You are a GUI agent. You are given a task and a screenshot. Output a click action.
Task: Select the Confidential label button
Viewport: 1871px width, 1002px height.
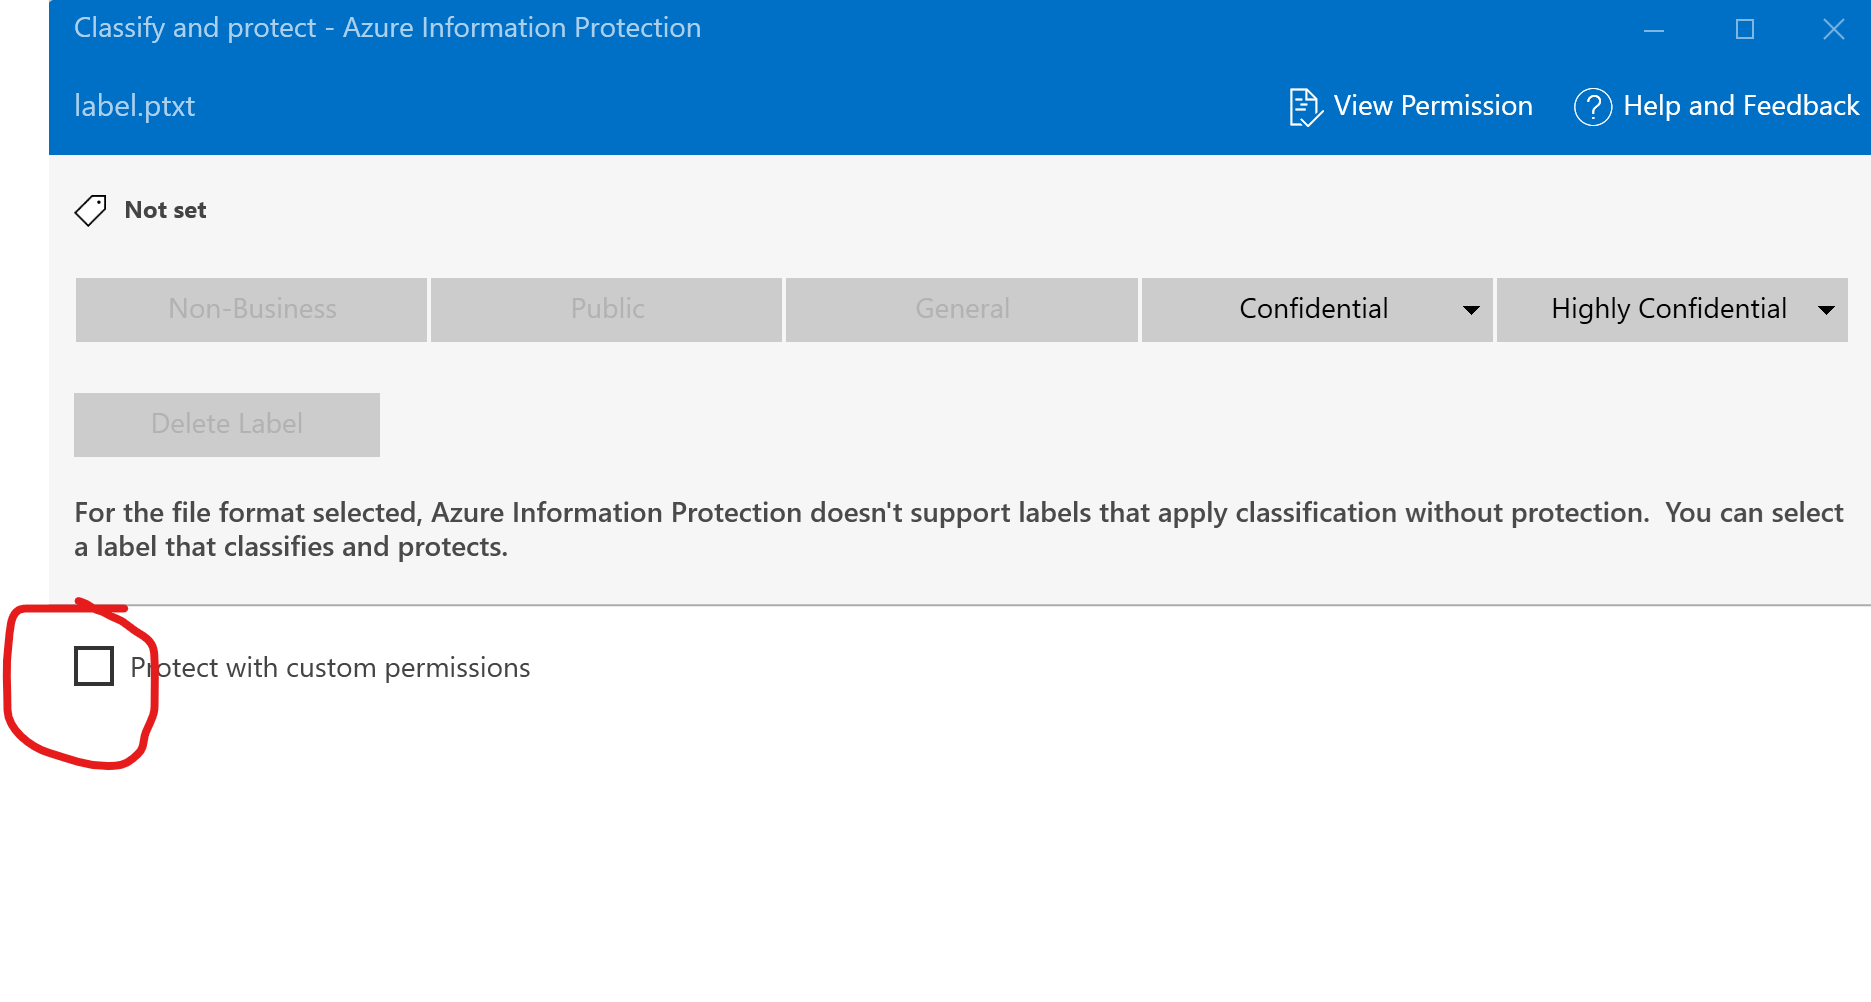1317,310
